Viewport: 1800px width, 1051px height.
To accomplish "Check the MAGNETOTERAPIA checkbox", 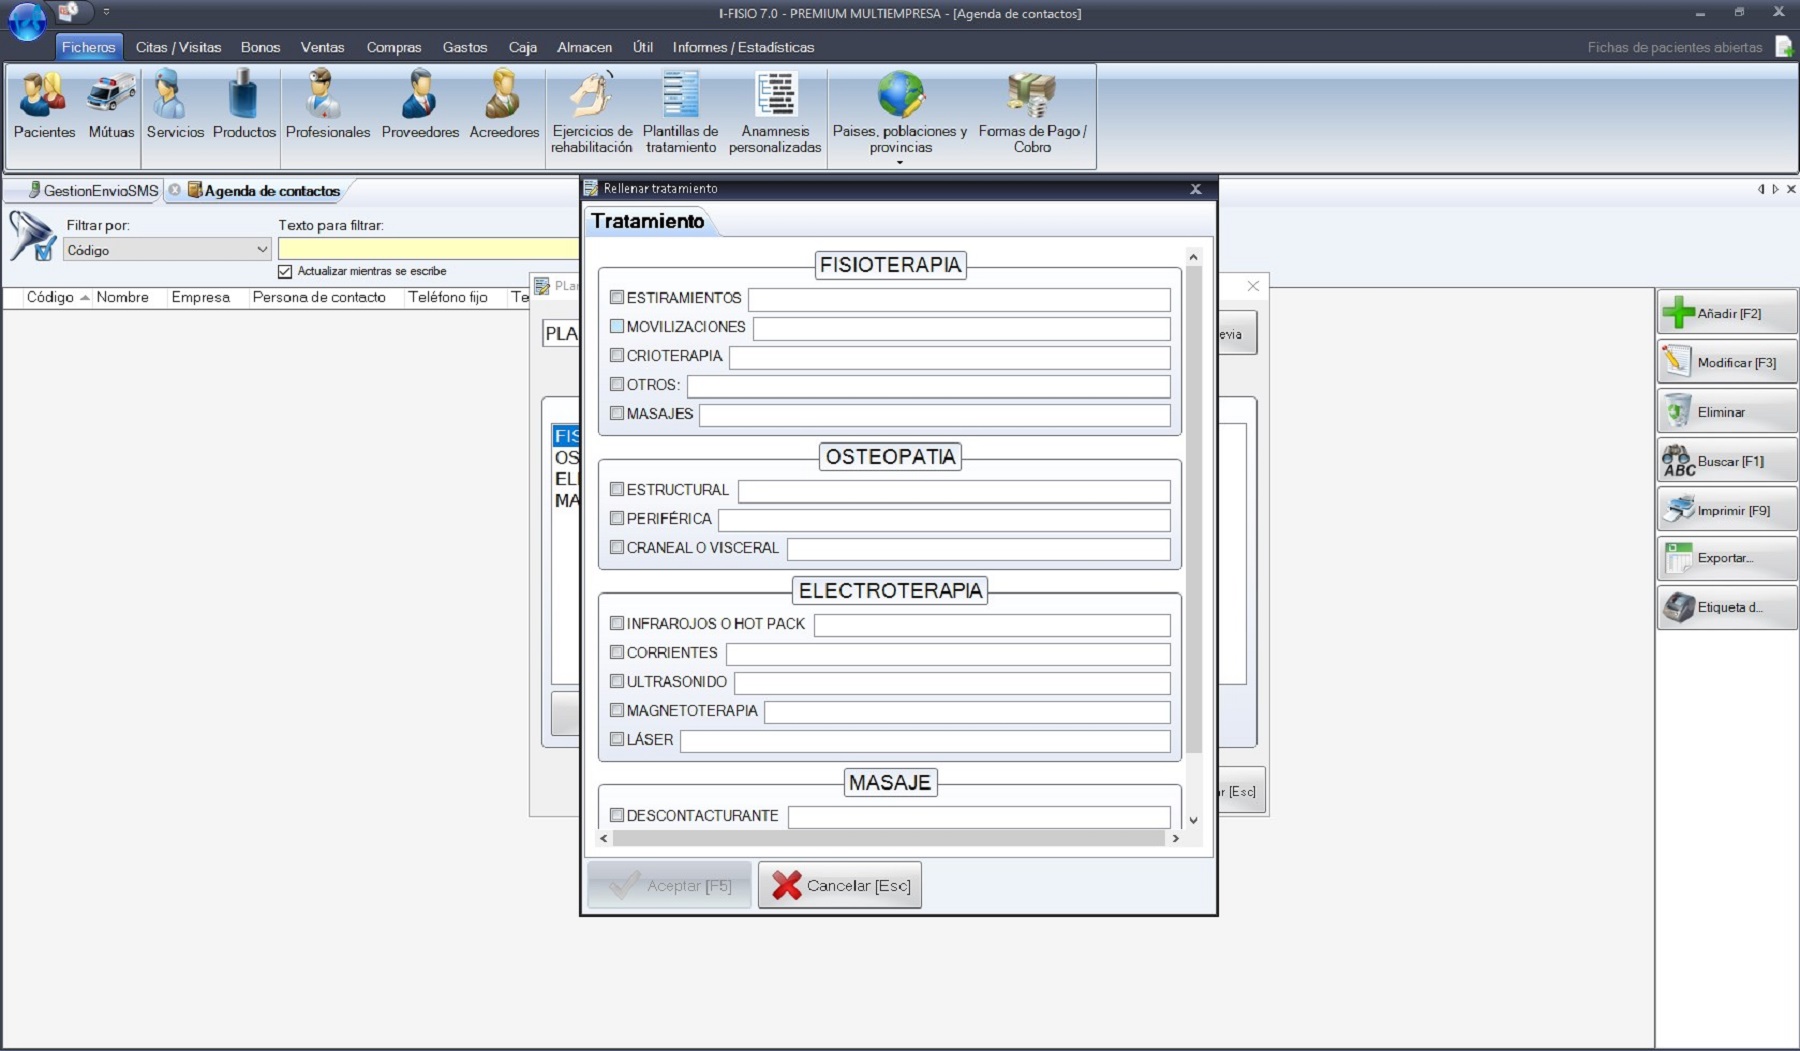I will click(617, 710).
